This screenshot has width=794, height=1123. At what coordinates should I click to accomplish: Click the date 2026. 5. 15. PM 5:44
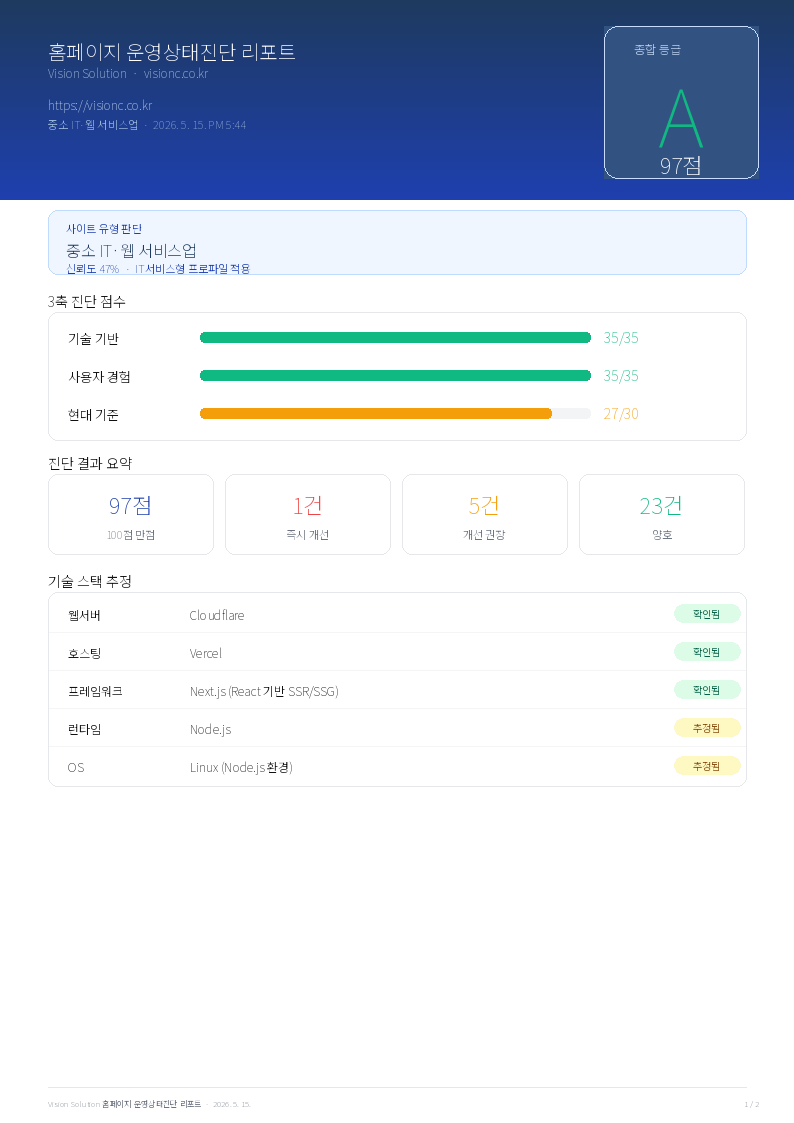(x=200, y=125)
